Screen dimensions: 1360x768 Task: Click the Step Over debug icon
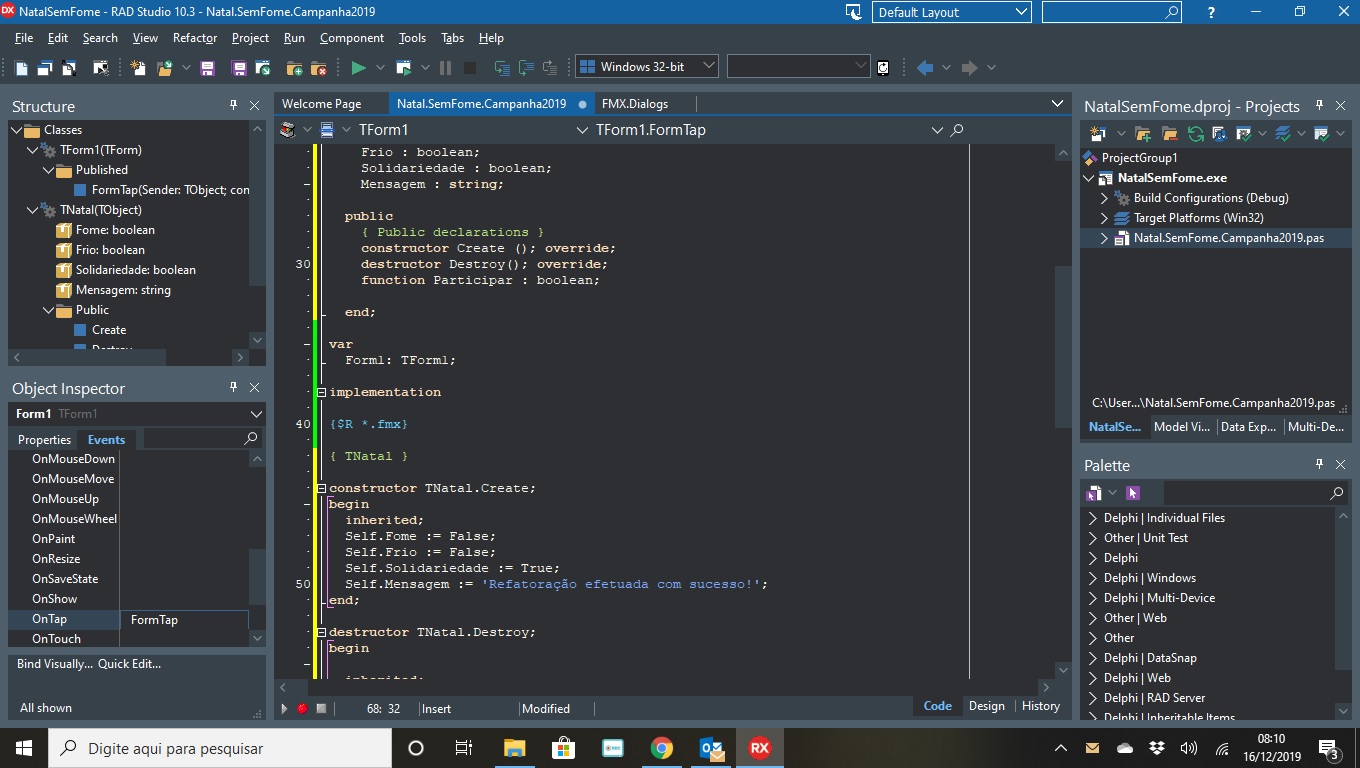click(526, 67)
